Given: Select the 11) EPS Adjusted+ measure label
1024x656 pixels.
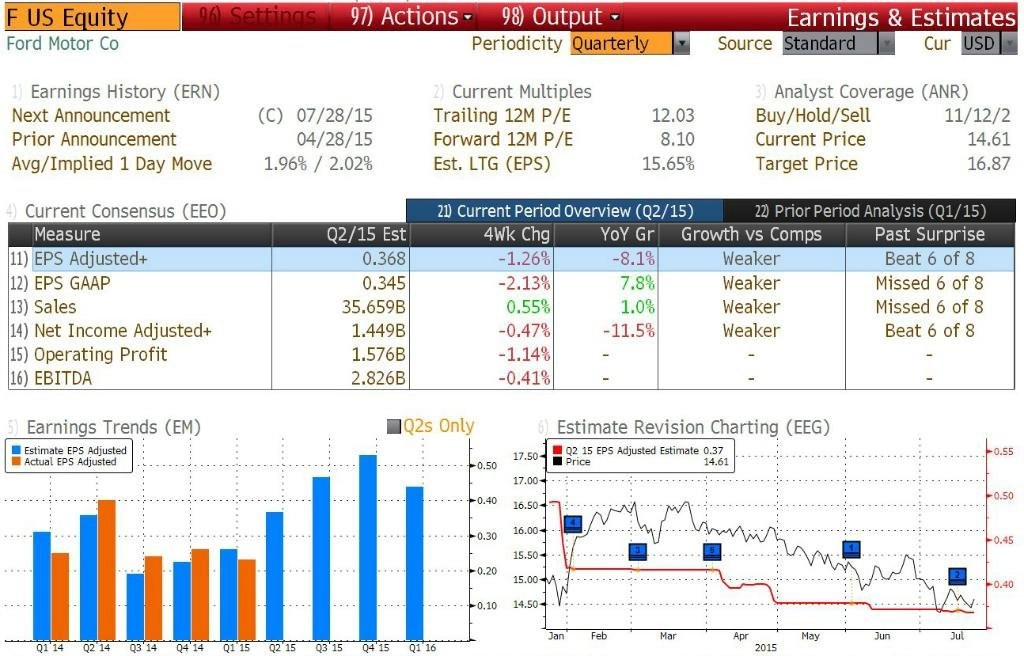Looking at the screenshot, I should click(91, 259).
